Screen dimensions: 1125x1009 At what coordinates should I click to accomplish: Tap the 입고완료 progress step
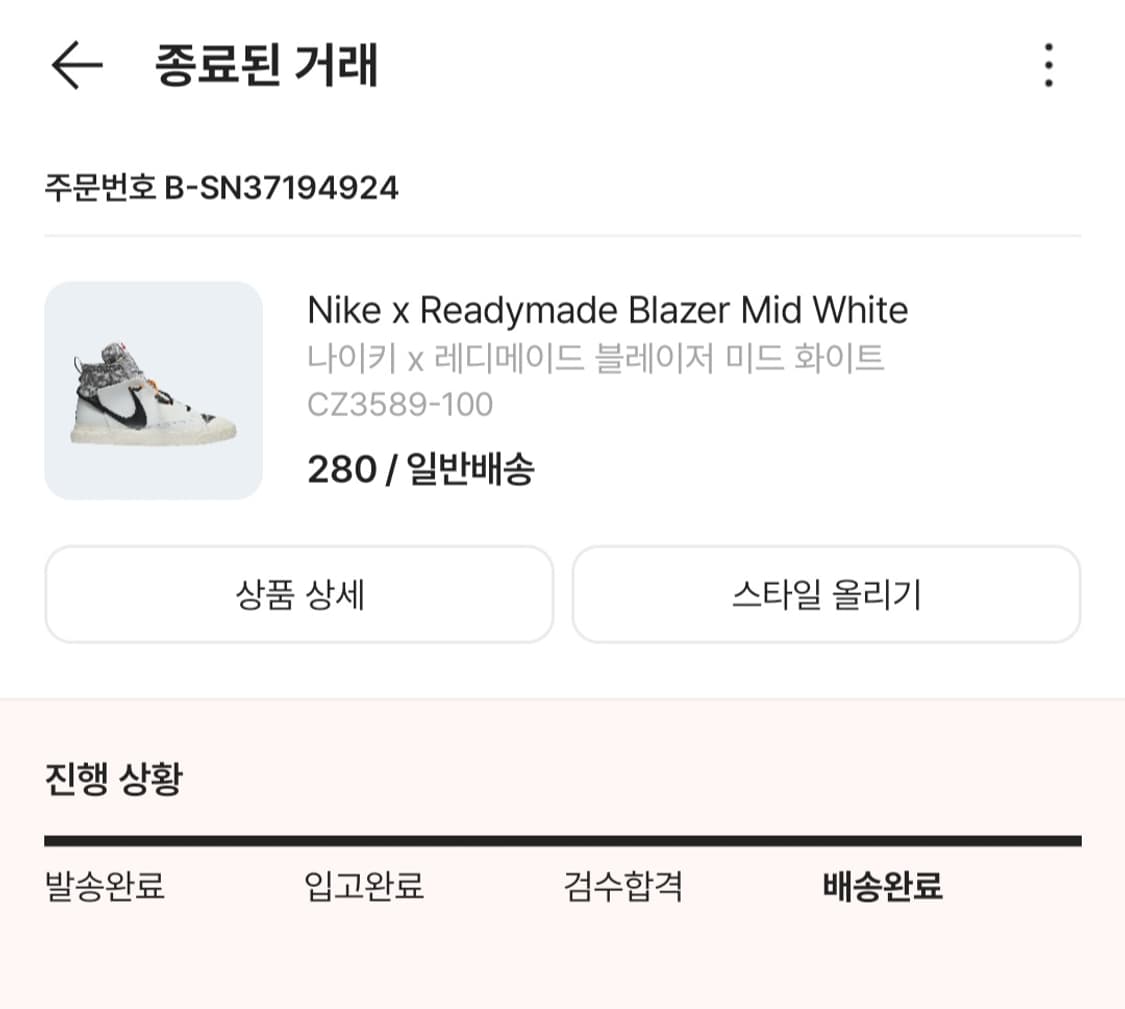(364, 886)
